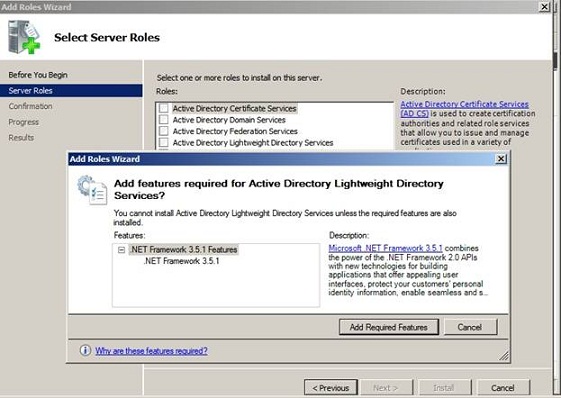
Task: Click Active Directory Lightweight Directory Services role label
Action: pyautogui.click(x=253, y=143)
